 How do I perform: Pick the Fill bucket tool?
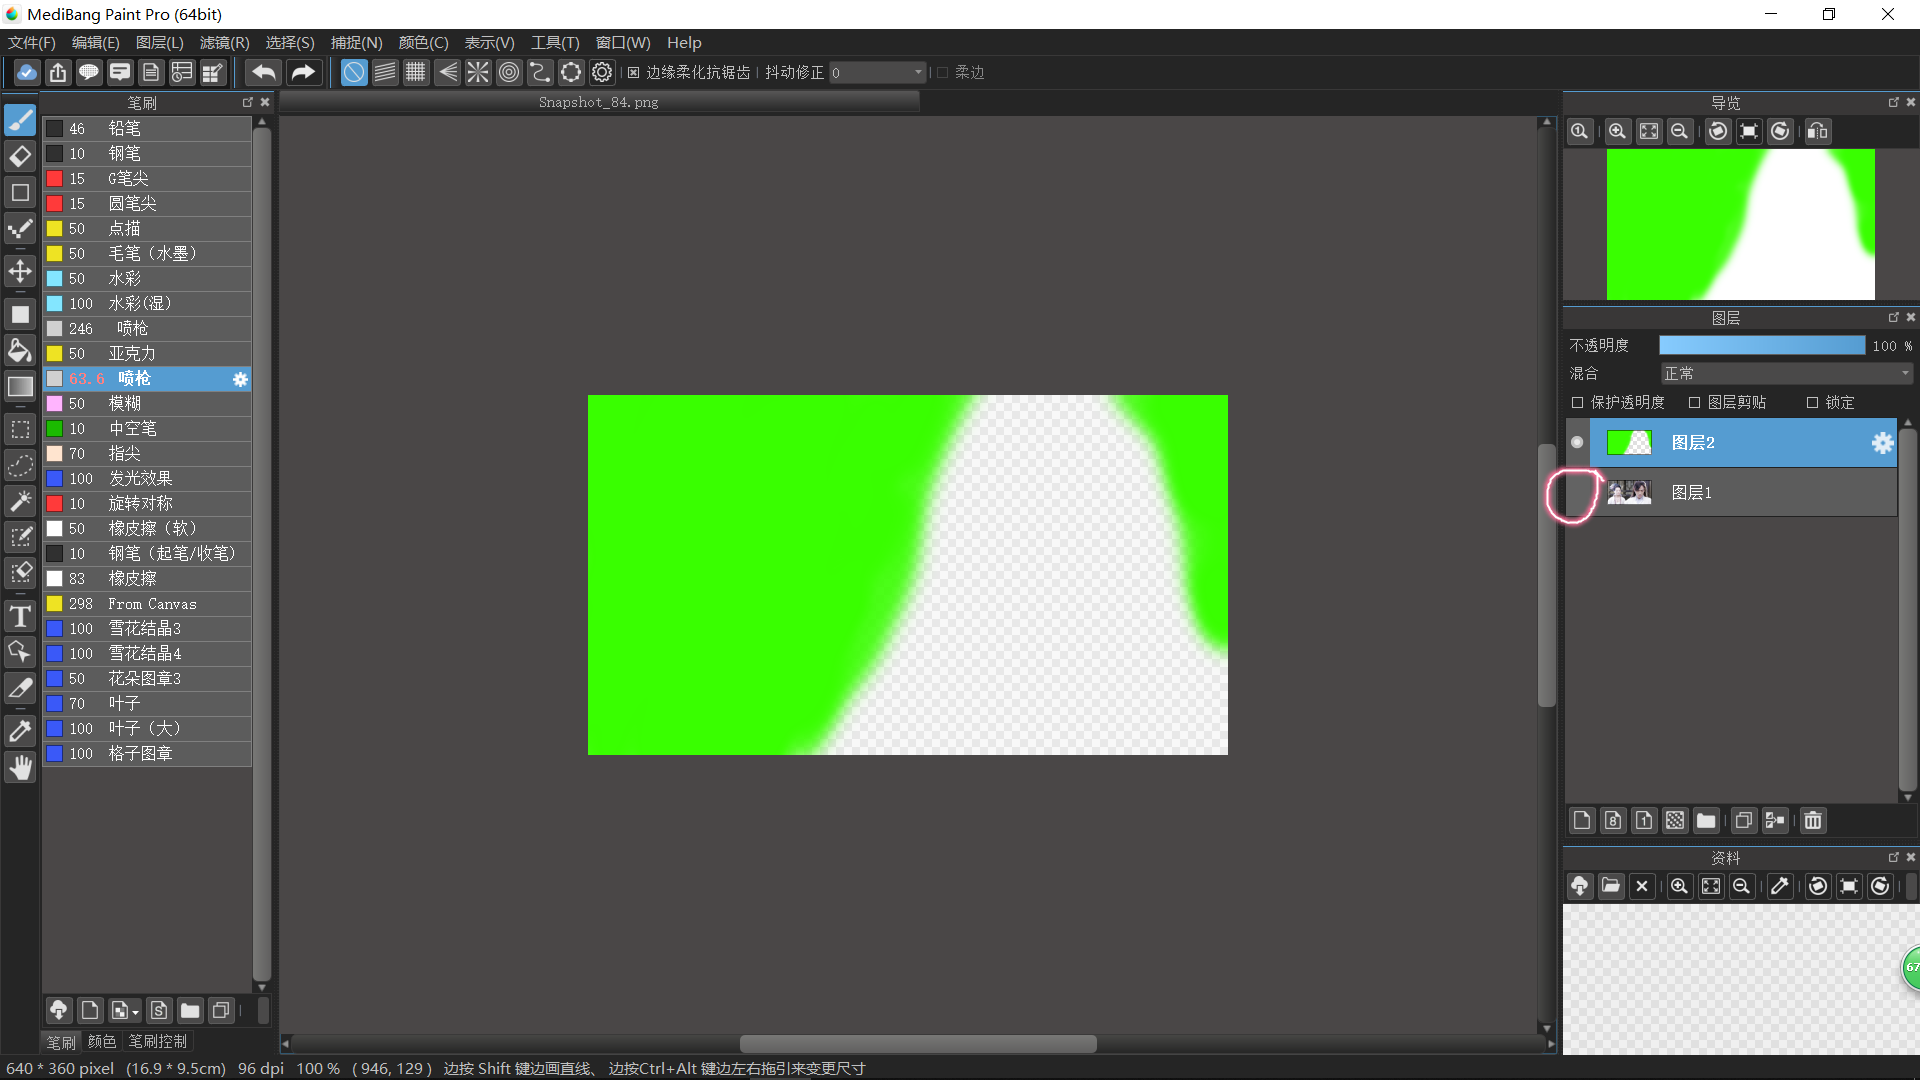(x=20, y=350)
